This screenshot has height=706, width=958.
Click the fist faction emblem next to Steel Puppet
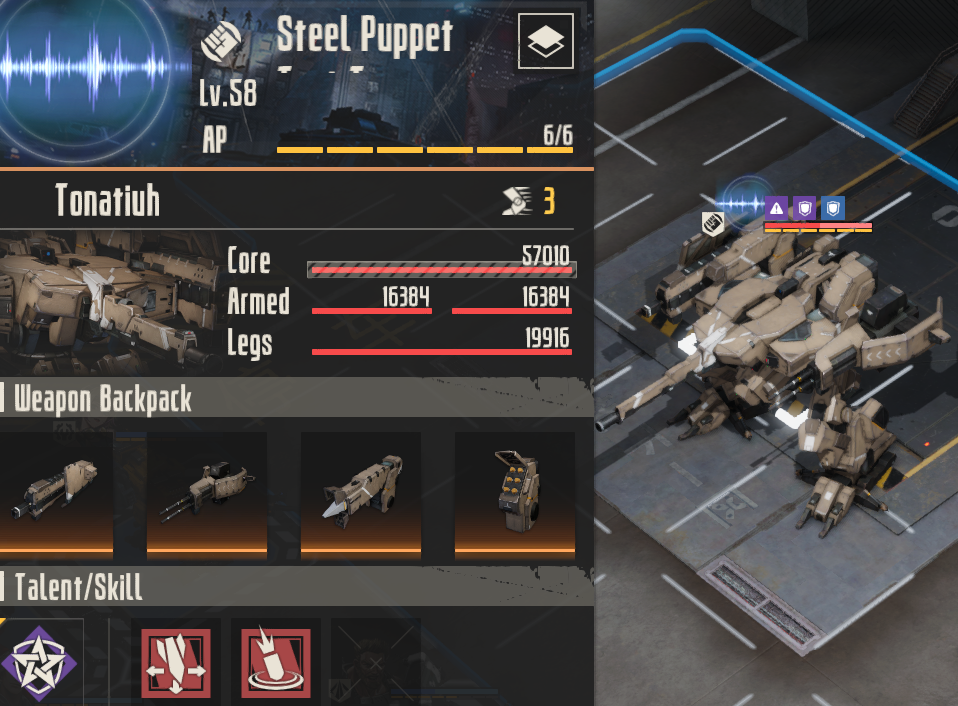pyautogui.click(x=221, y=41)
